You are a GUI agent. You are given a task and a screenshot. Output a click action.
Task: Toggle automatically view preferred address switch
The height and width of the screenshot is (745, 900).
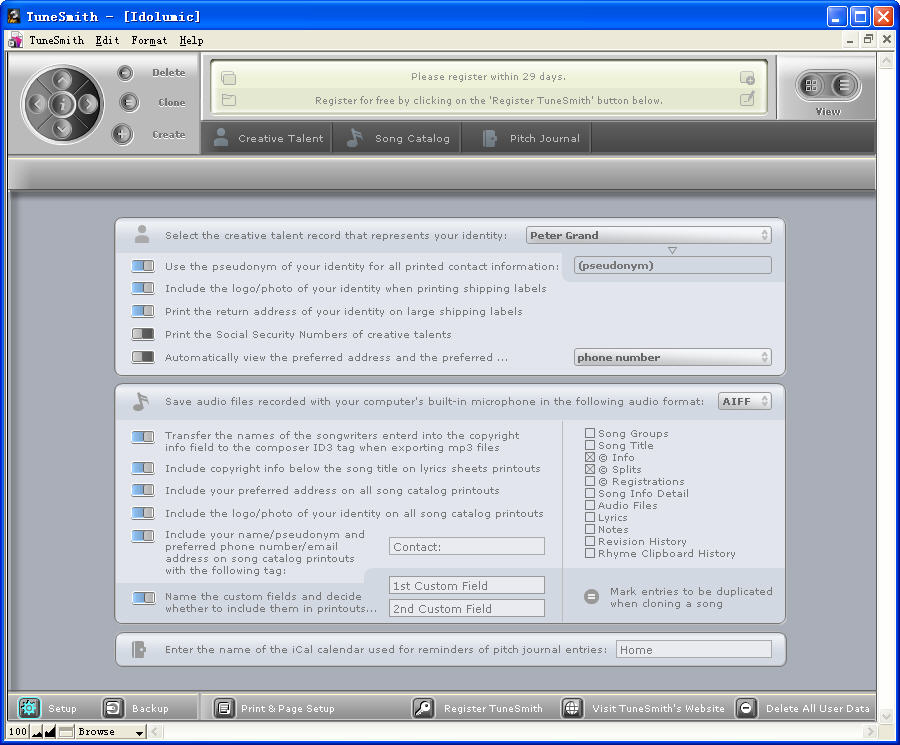coord(143,357)
